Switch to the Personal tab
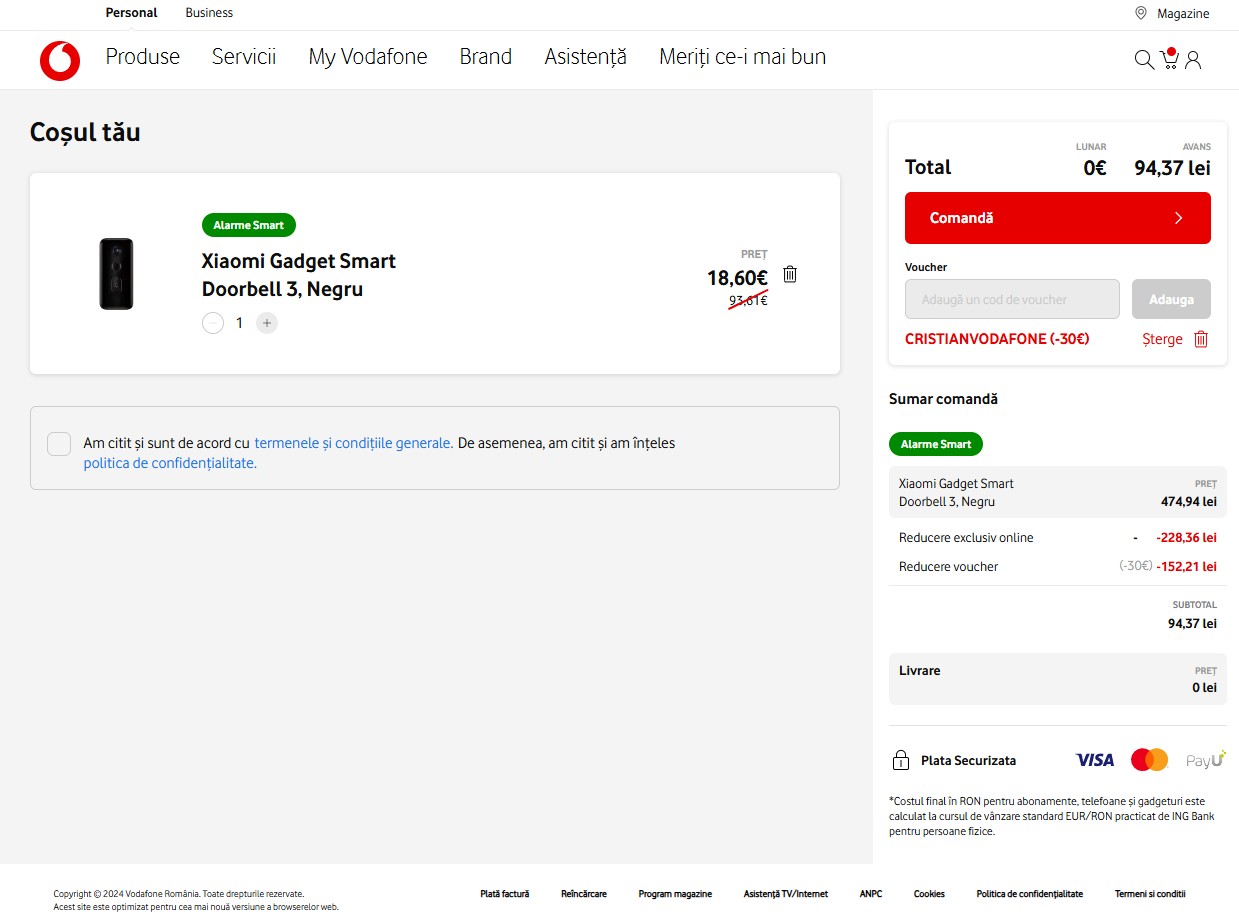1239x915 pixels. [131, 13]
